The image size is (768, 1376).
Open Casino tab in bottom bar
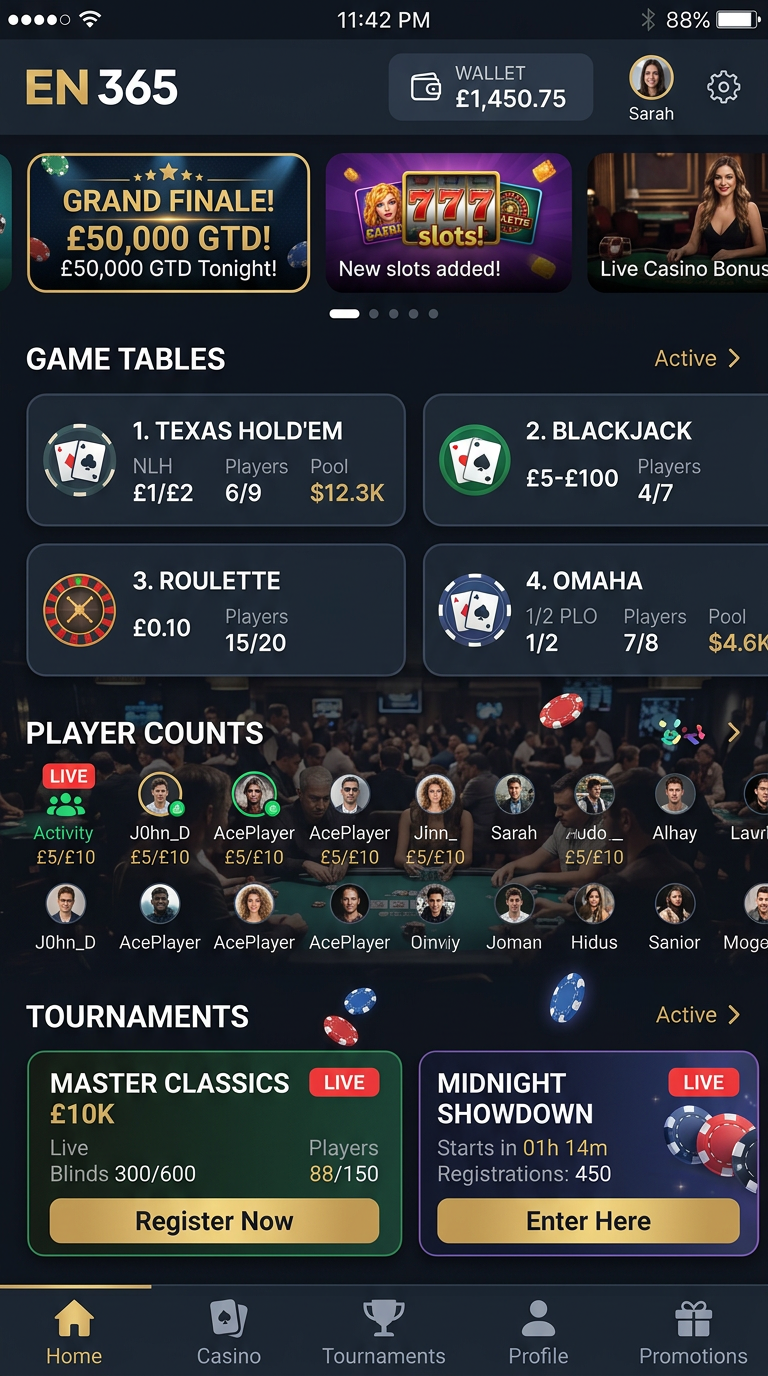point(229,1334)
